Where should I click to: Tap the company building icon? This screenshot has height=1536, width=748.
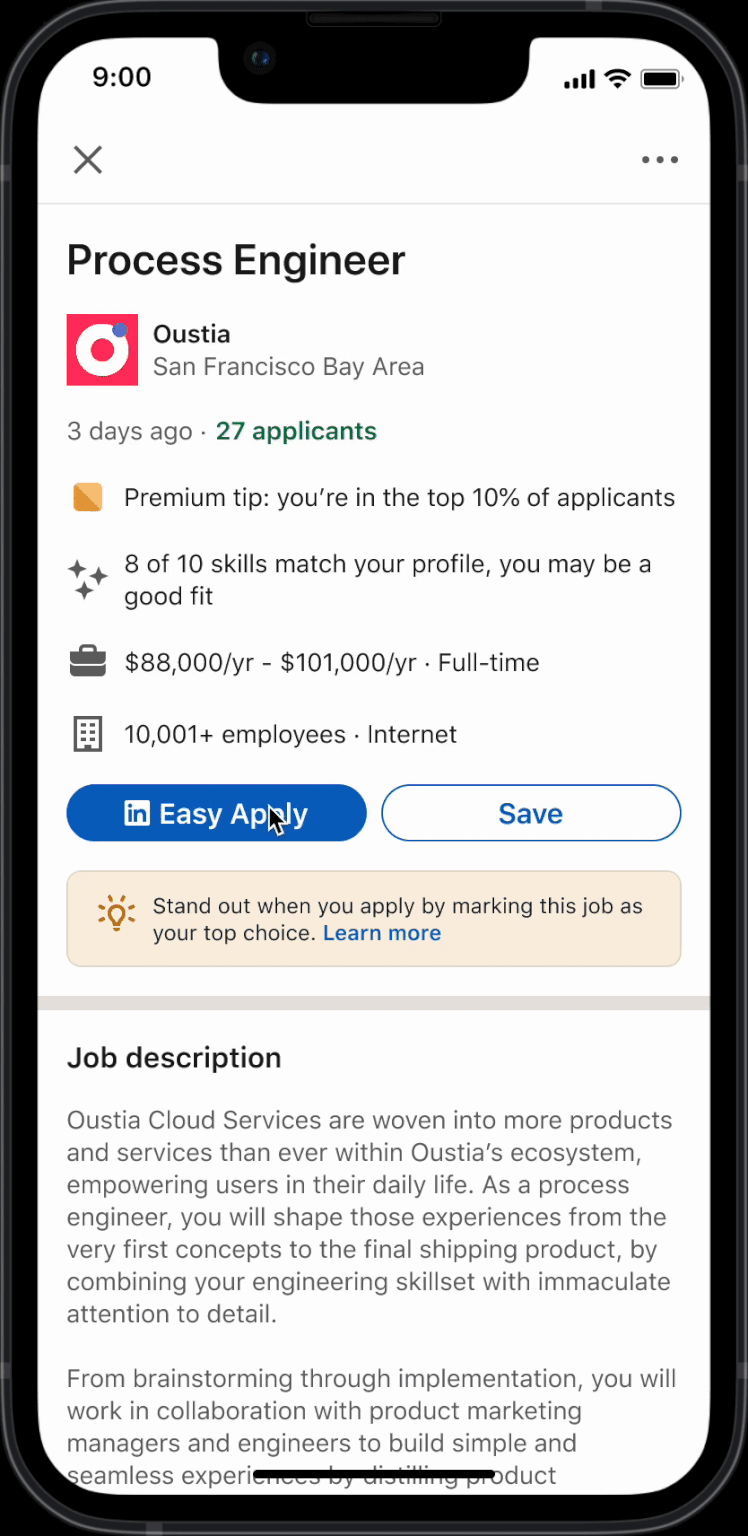coord(88,734)
